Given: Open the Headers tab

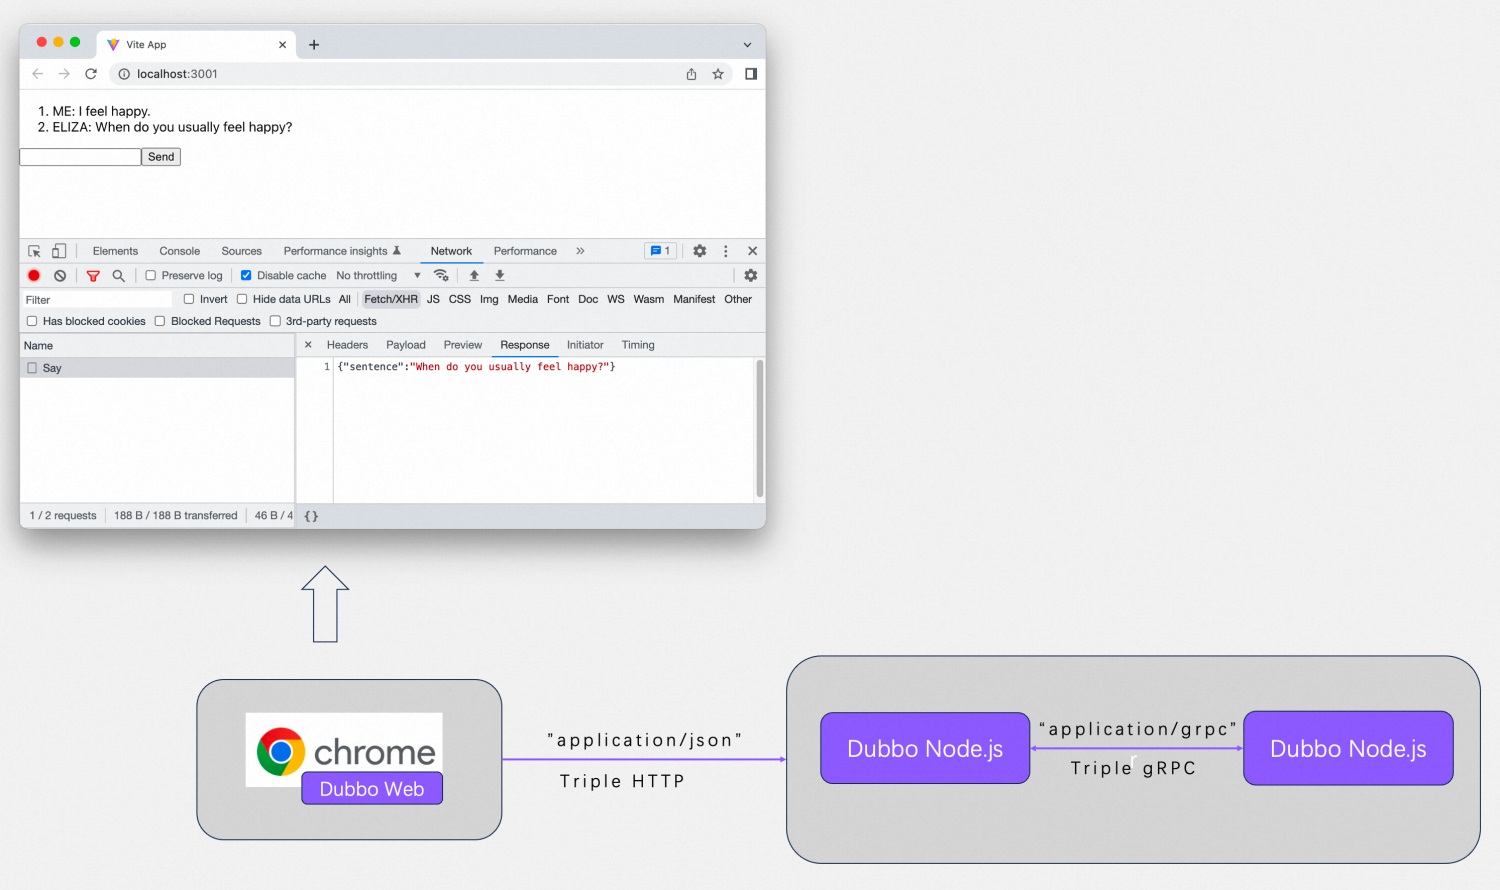Looking at the screenshot, I should (347, 345).
